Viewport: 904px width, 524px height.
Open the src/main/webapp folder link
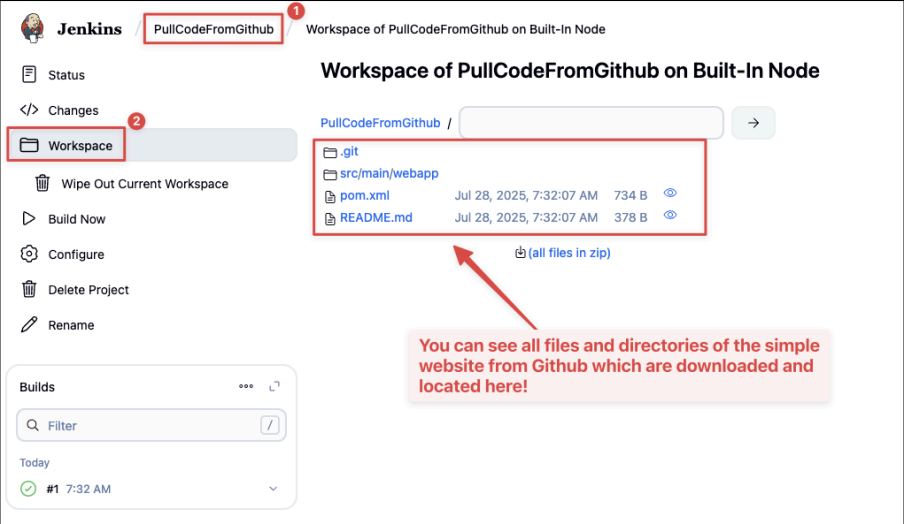(389, 173)
